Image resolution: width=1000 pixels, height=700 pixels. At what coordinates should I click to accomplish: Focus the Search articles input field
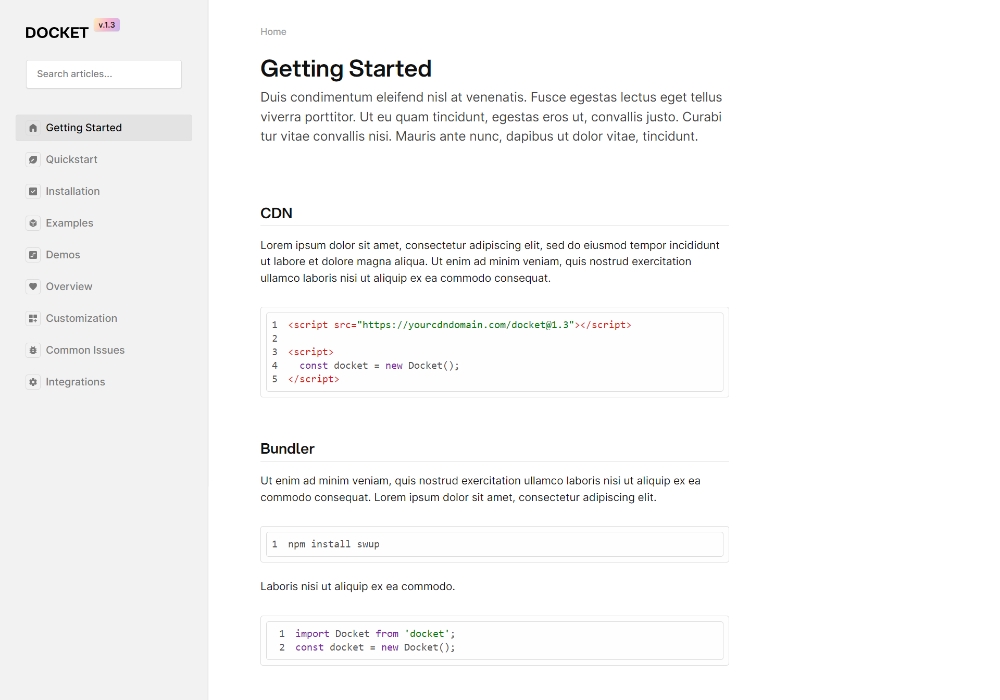(x=104, y=74)
